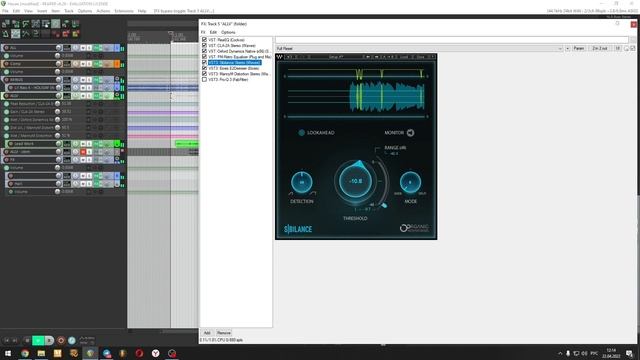Click the Add button in the FX window
This screenshot has height=360, width=640.
207,333
